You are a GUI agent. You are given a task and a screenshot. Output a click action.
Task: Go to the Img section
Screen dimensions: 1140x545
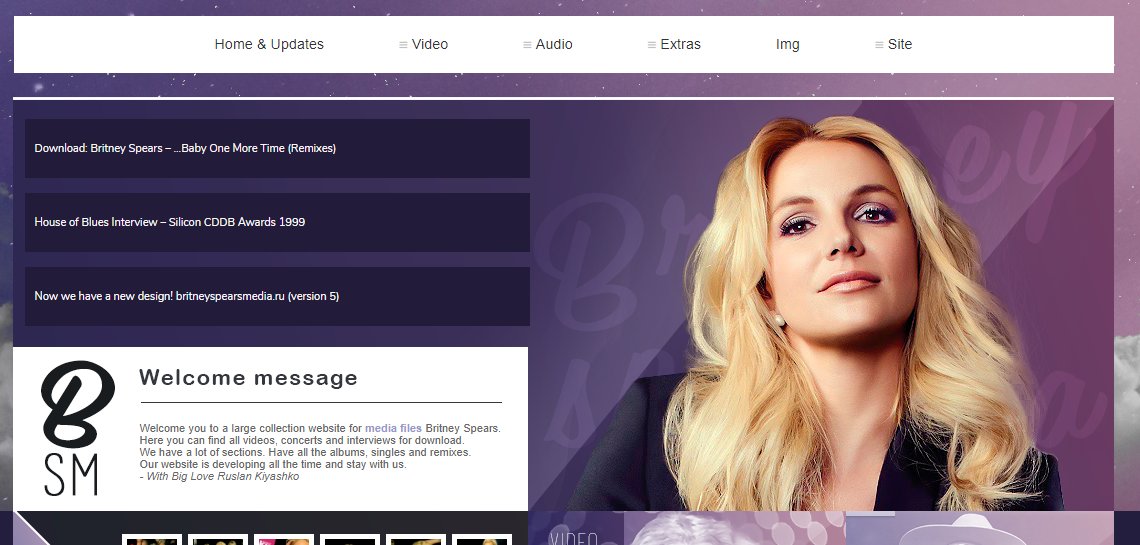787,44
